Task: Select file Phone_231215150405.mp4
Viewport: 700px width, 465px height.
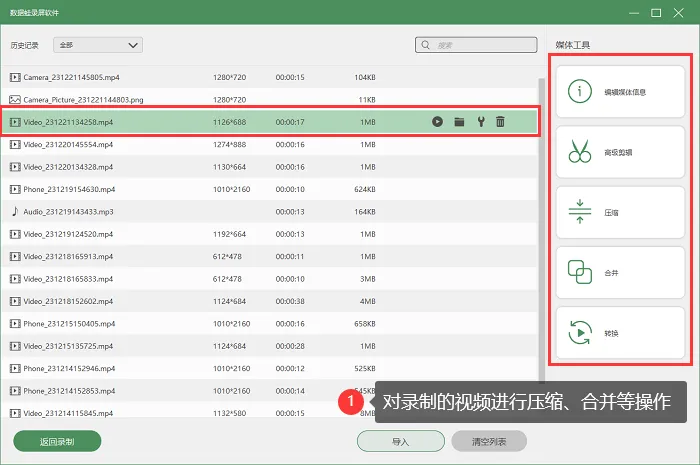Action: coord(270,324)
